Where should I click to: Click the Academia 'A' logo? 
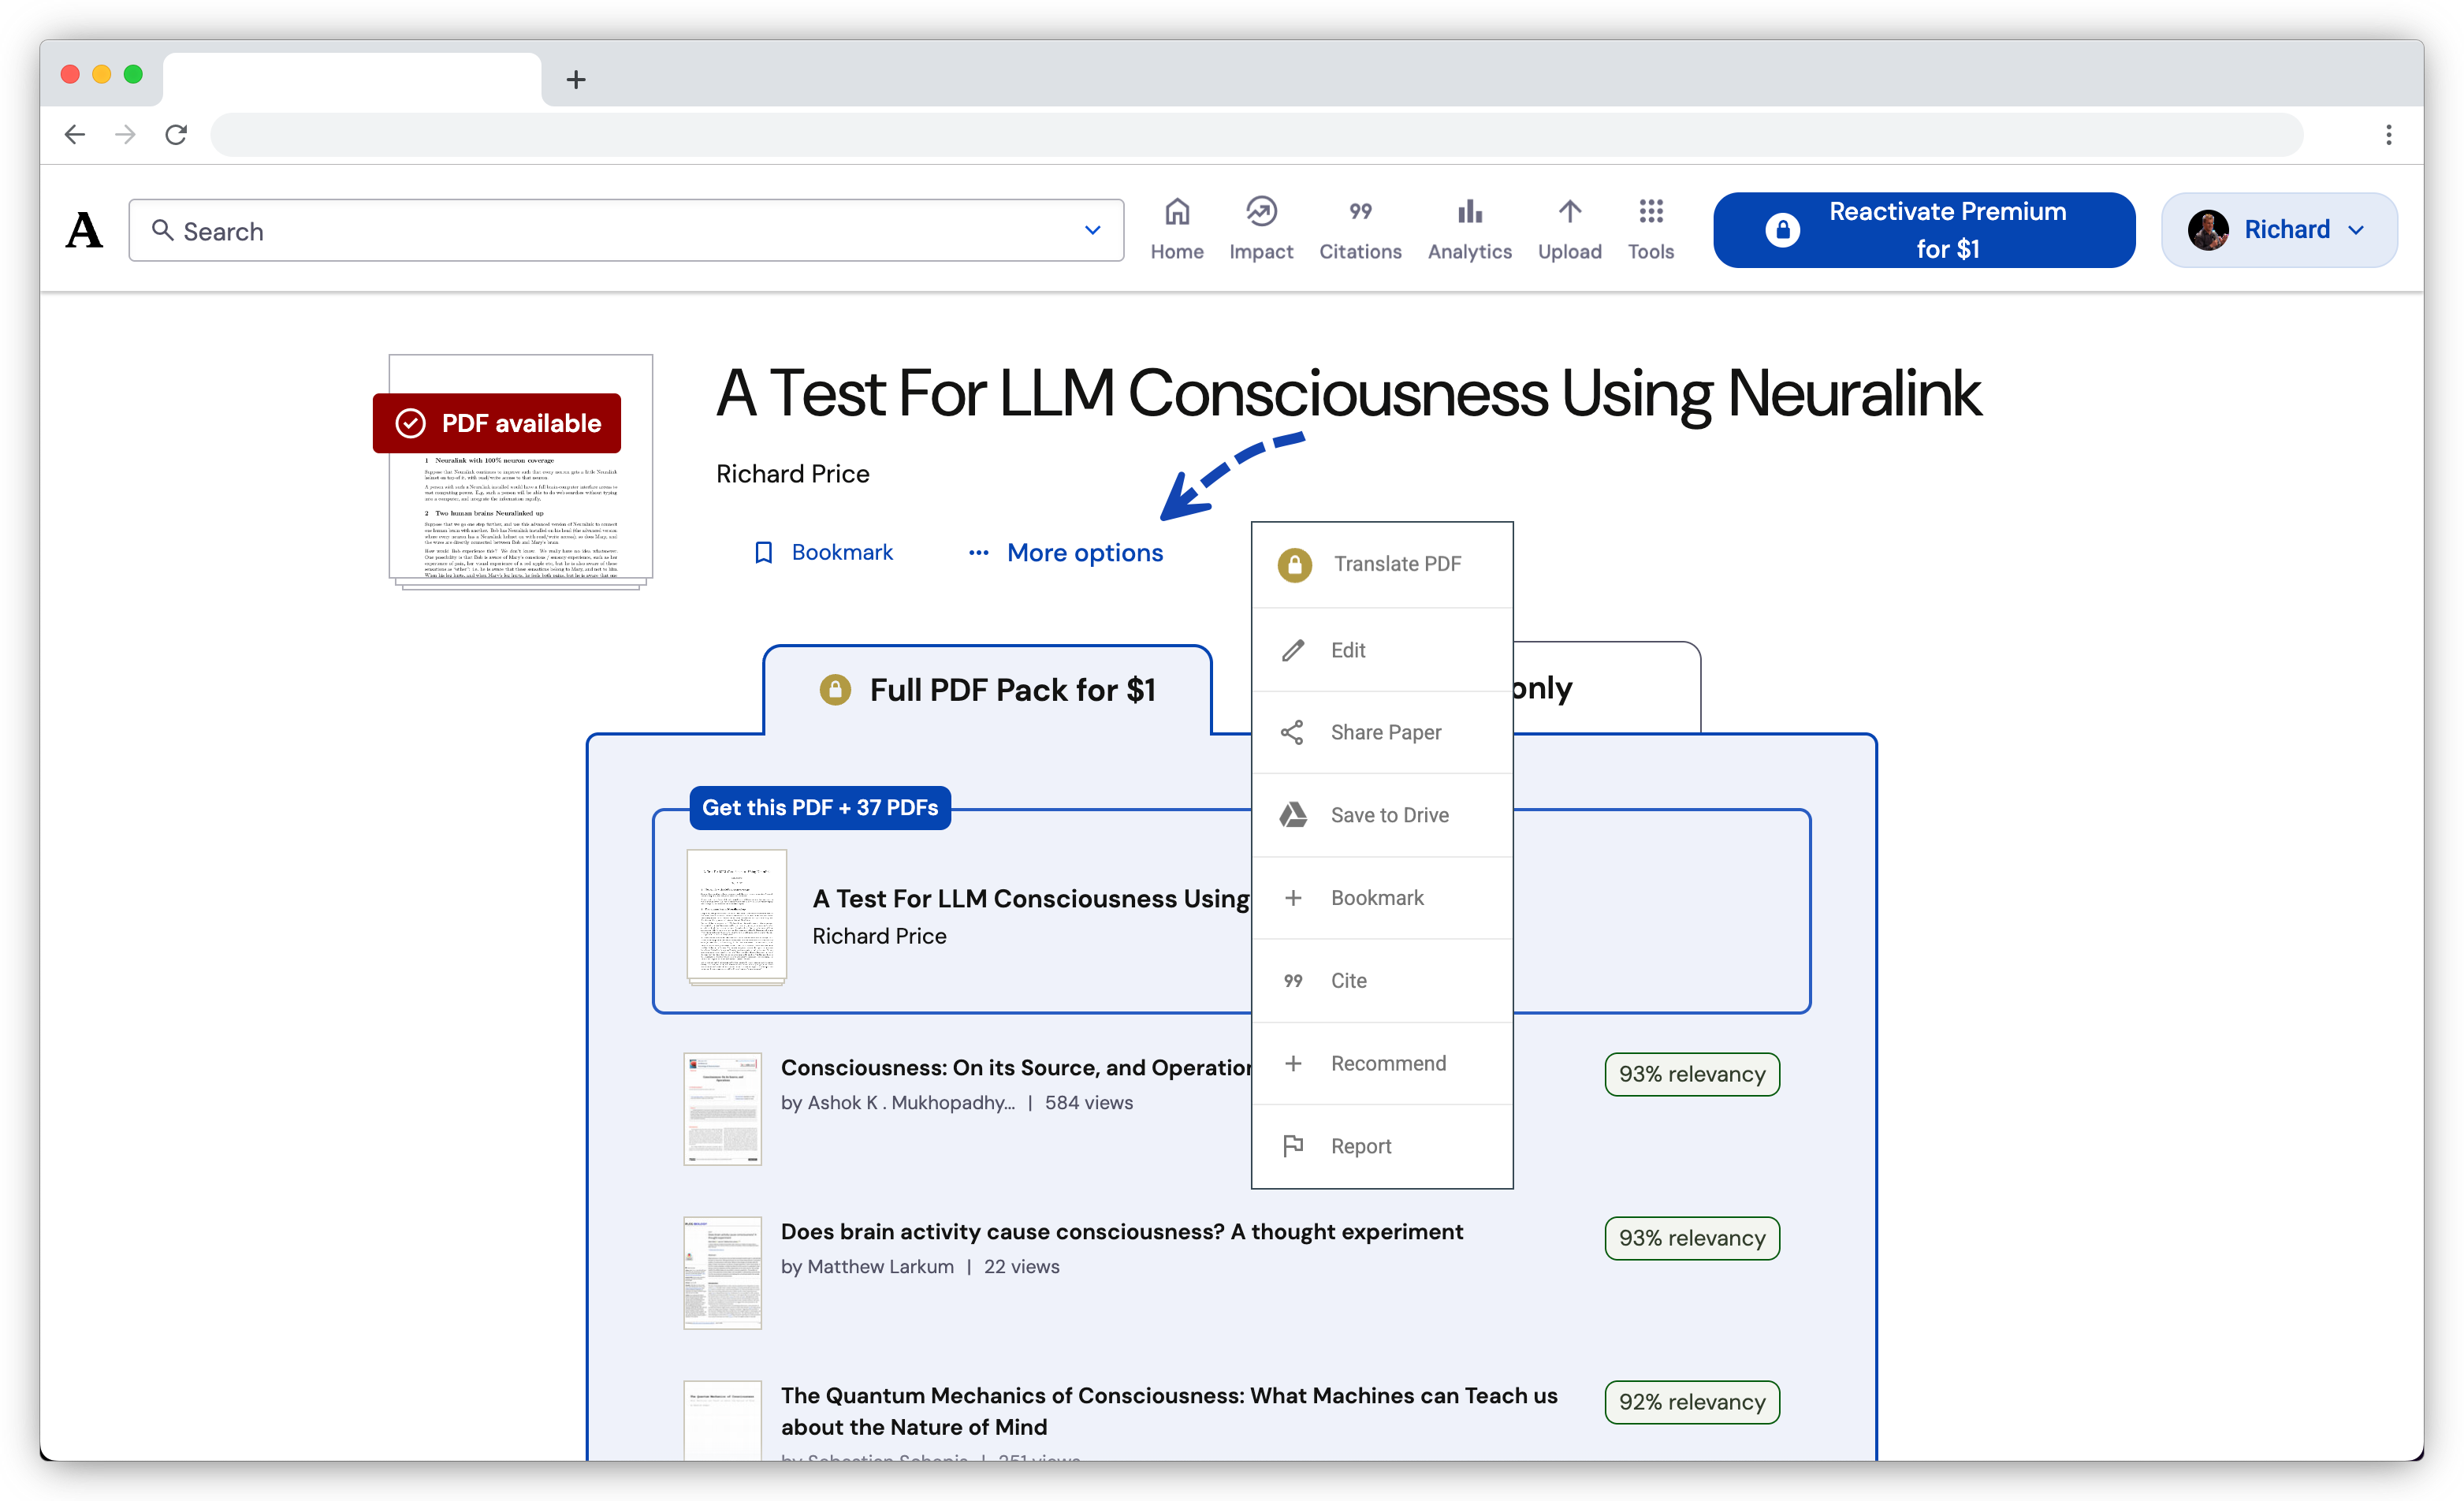[x=84, y=230]
